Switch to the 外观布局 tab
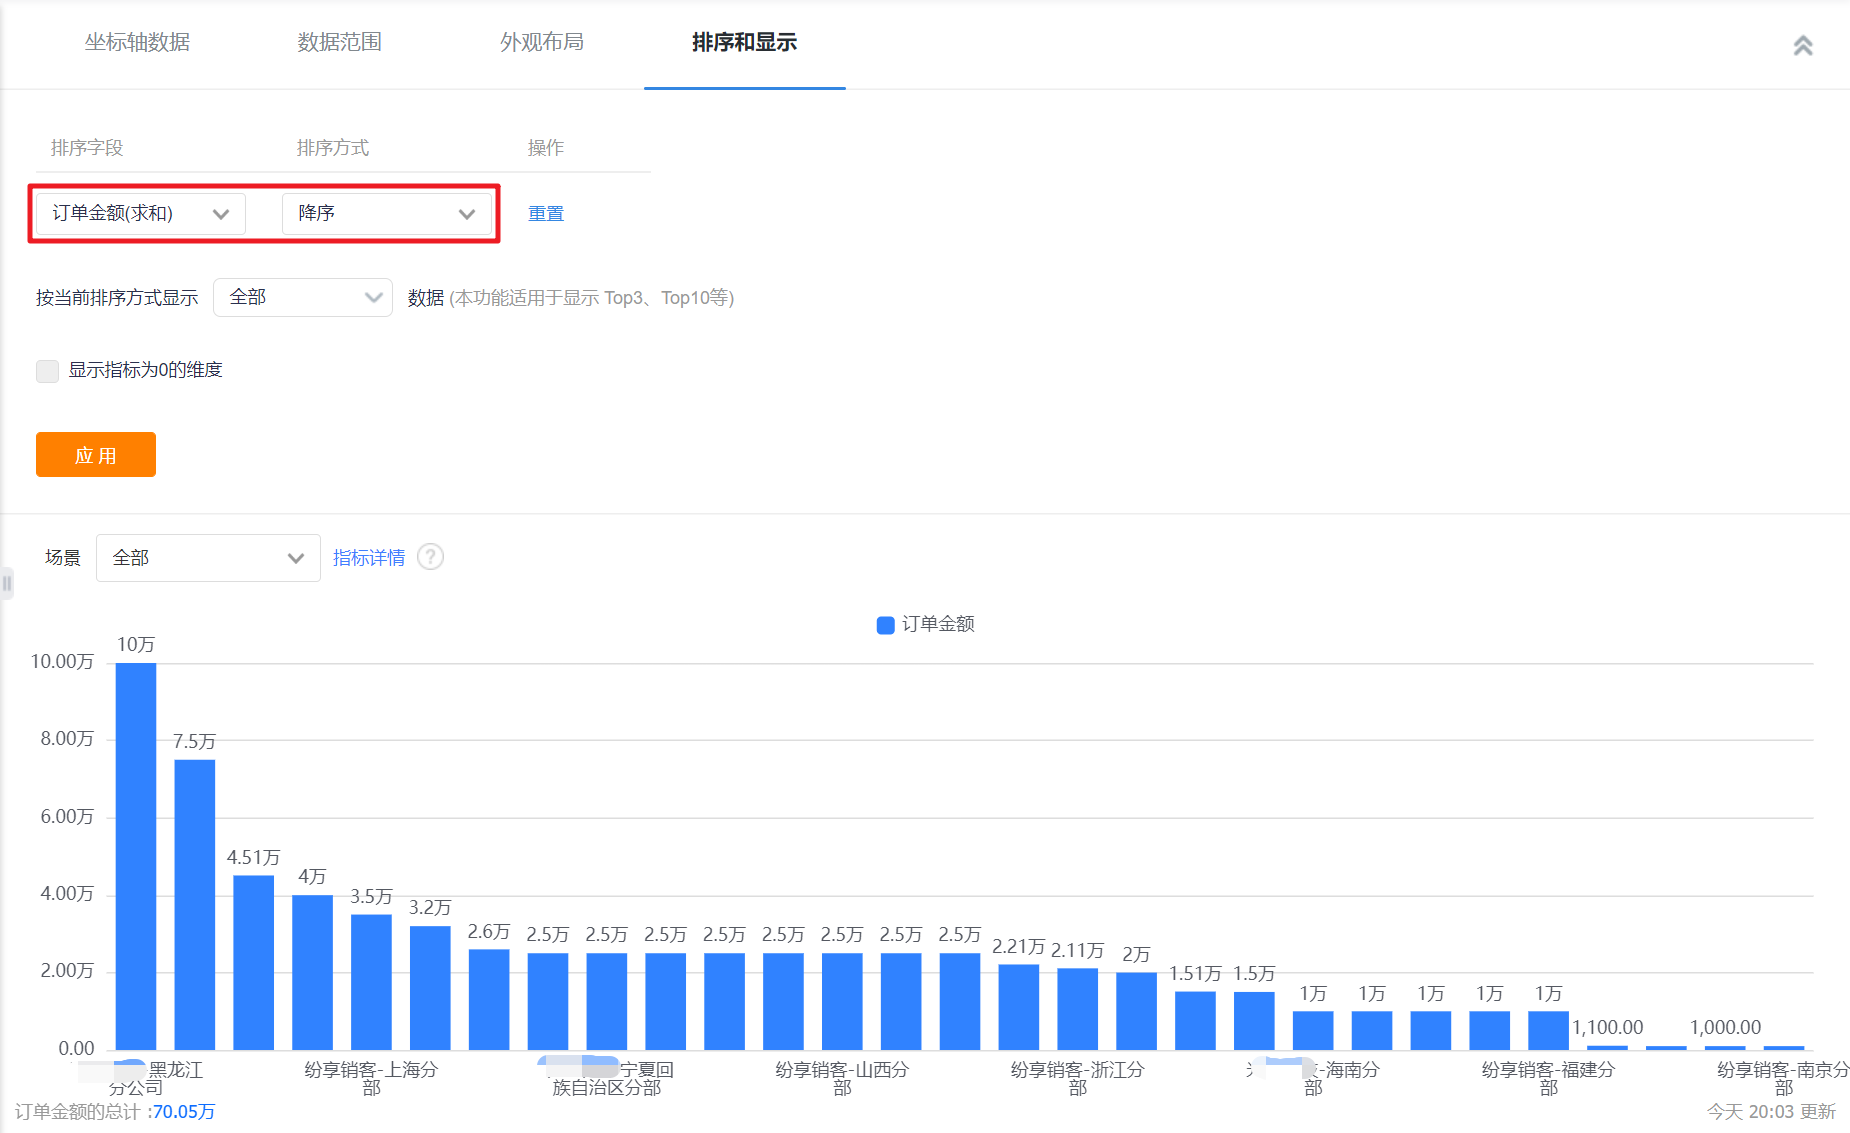 pos(542,42)
